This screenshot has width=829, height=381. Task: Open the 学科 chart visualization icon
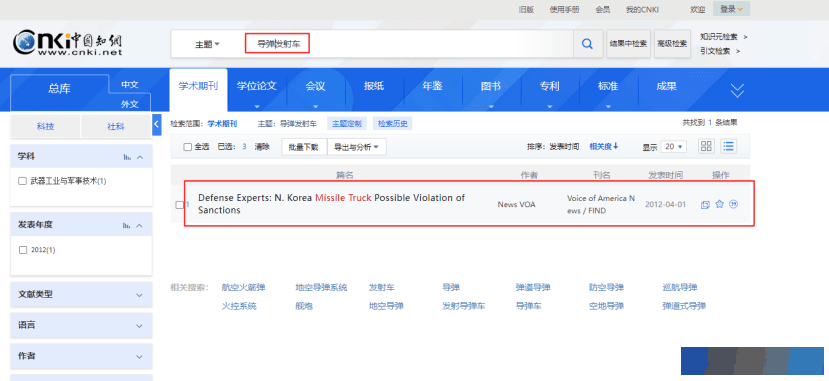pyautogui.click(x=126, y=157)
